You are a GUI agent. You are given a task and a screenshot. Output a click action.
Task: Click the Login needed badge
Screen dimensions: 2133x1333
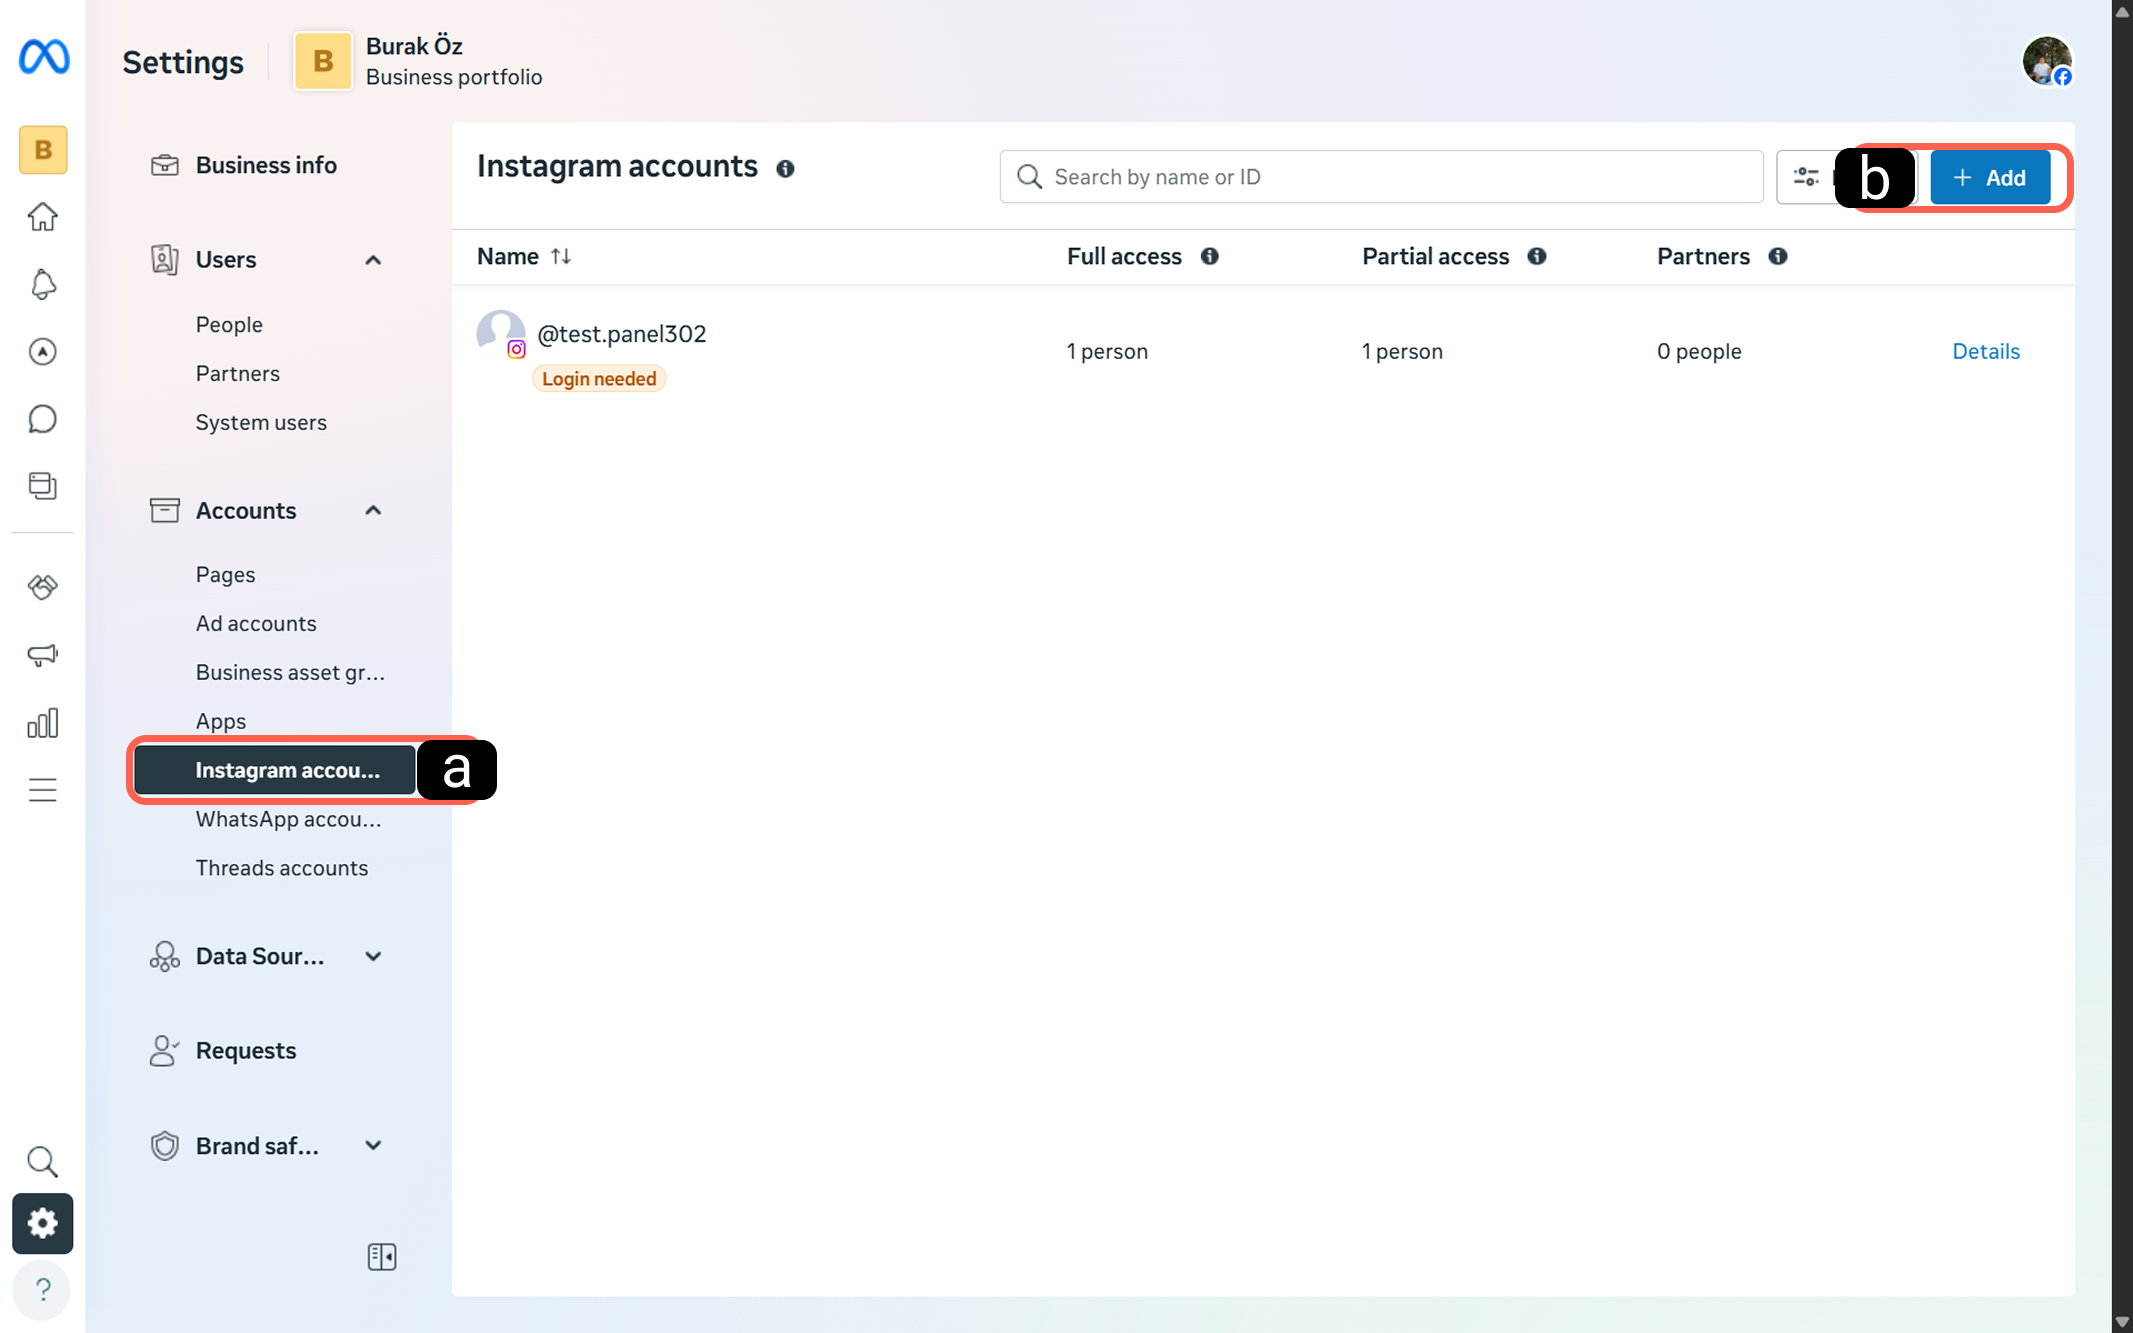(x=599, y=379)
